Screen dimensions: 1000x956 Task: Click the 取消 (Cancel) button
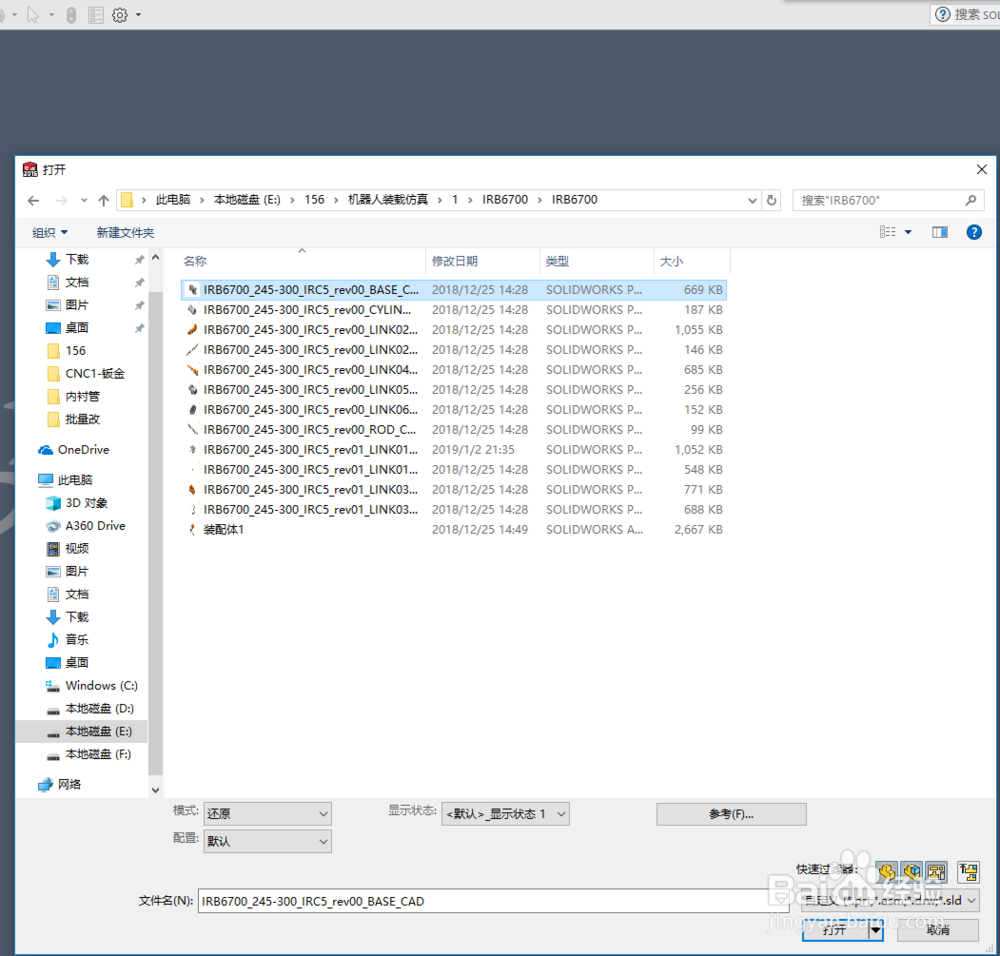click(x=938, y=930)
